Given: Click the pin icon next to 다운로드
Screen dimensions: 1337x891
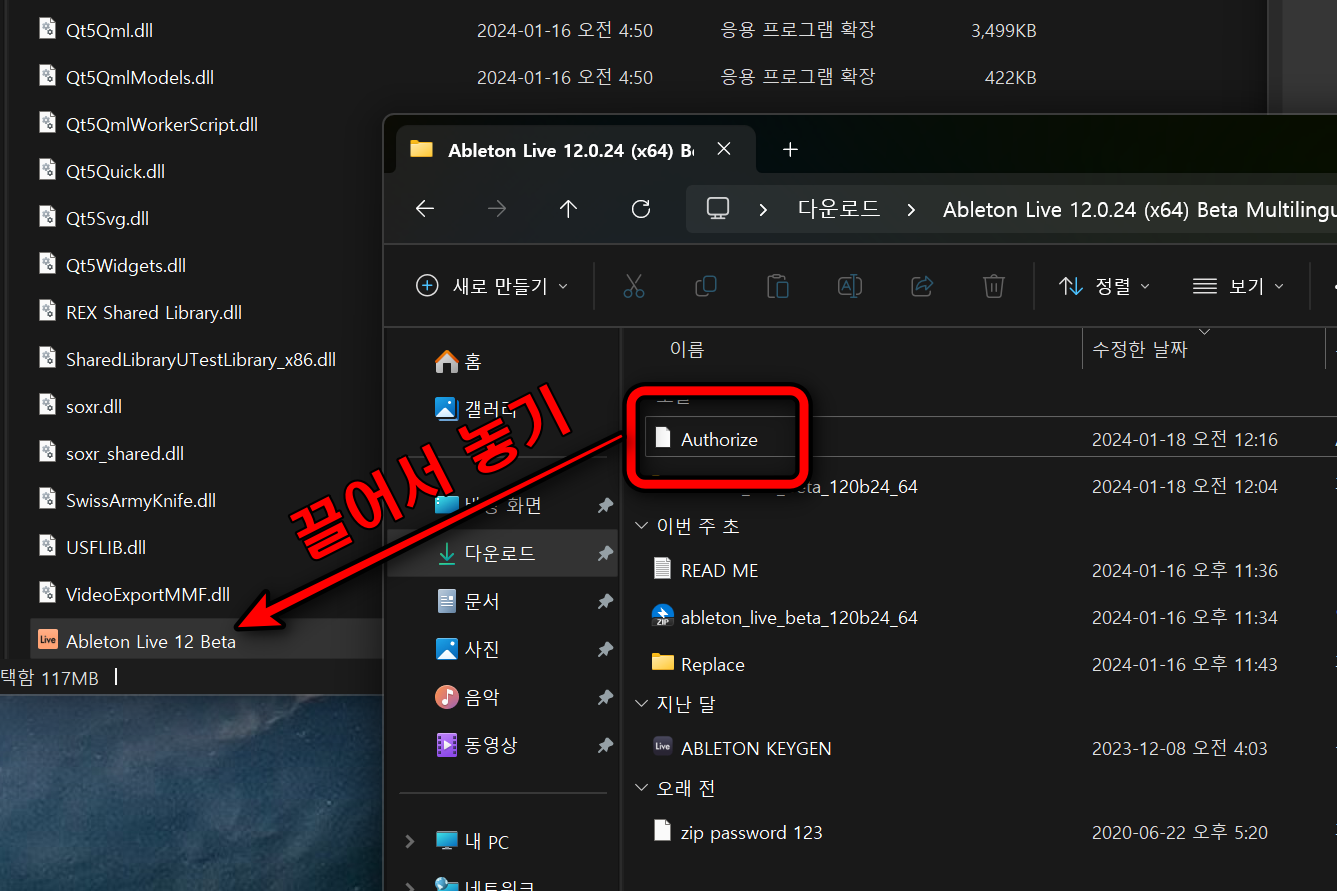Looking at the screenshot, I should (605, 553).
